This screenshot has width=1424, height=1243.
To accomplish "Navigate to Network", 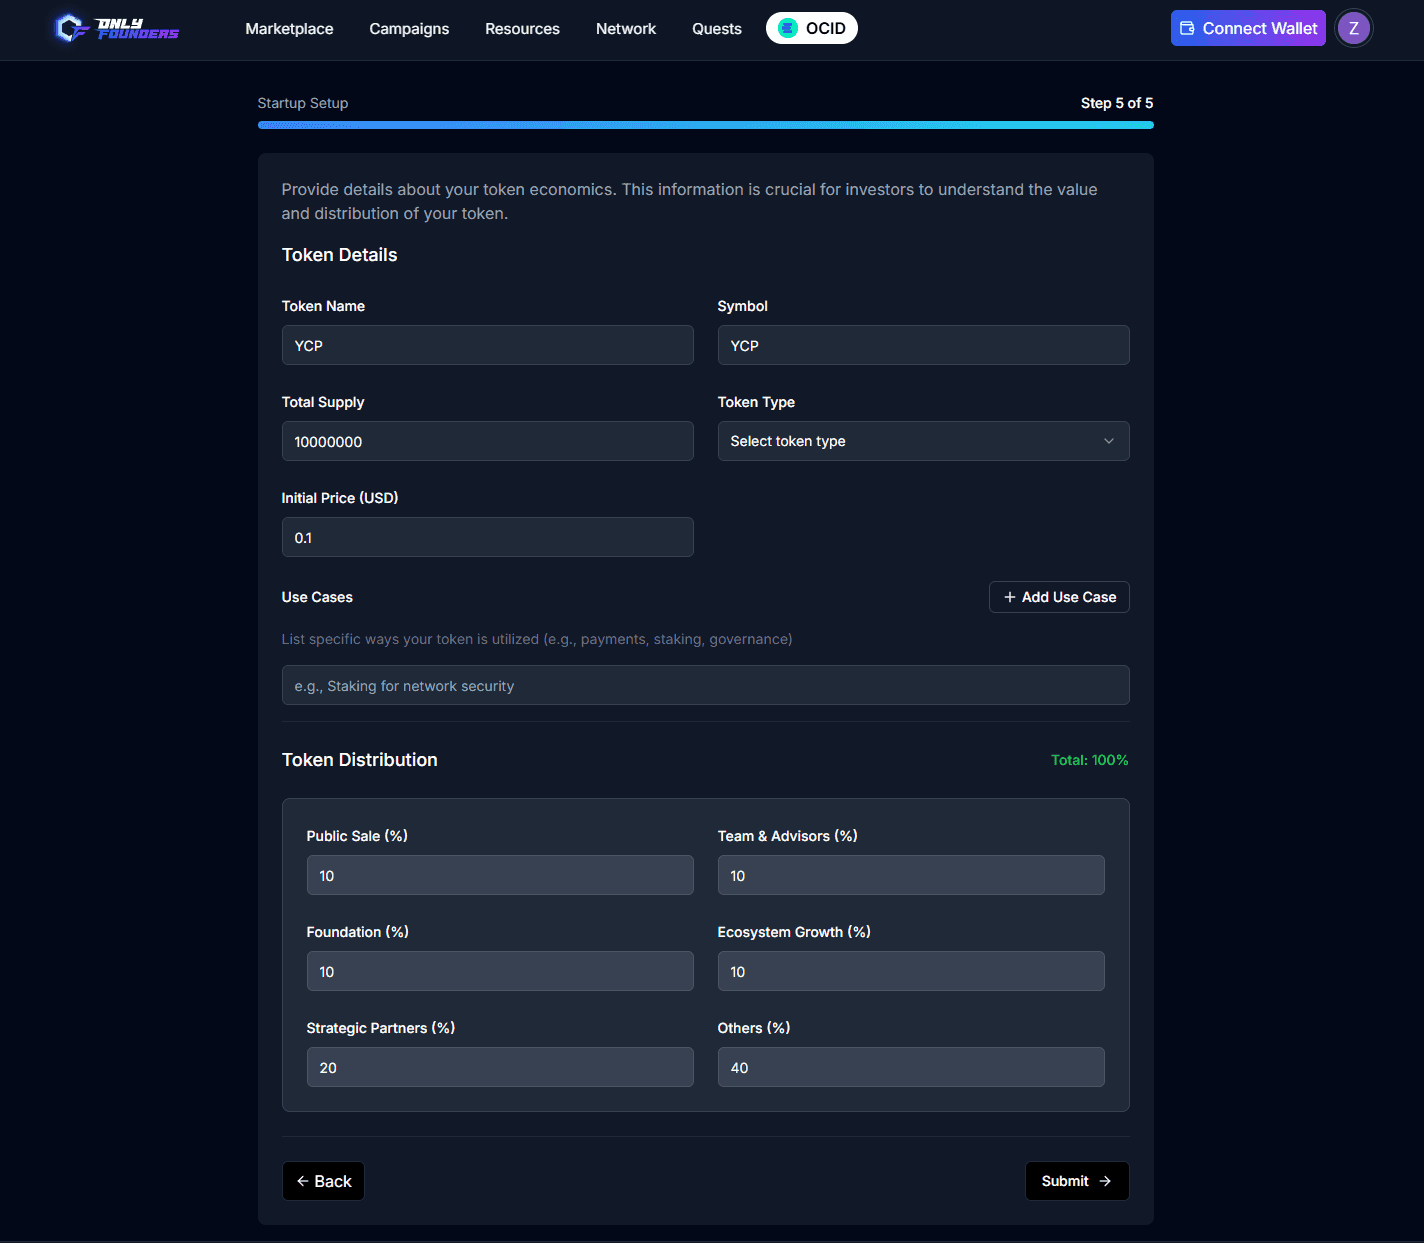I will (626, 29).
